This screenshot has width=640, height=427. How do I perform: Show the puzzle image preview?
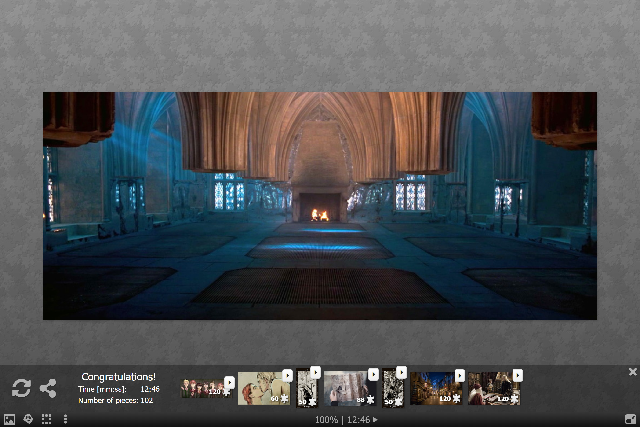(9, 419)
